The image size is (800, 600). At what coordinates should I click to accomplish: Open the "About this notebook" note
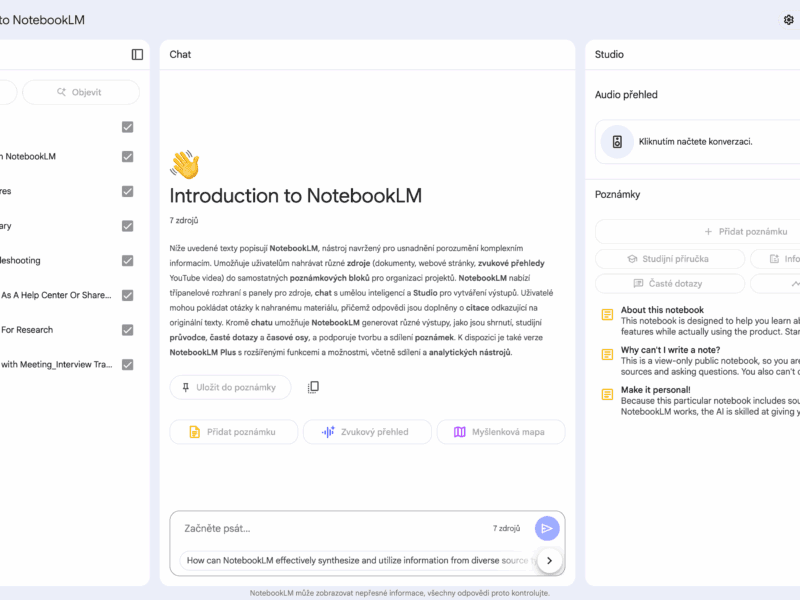[701, 320]
